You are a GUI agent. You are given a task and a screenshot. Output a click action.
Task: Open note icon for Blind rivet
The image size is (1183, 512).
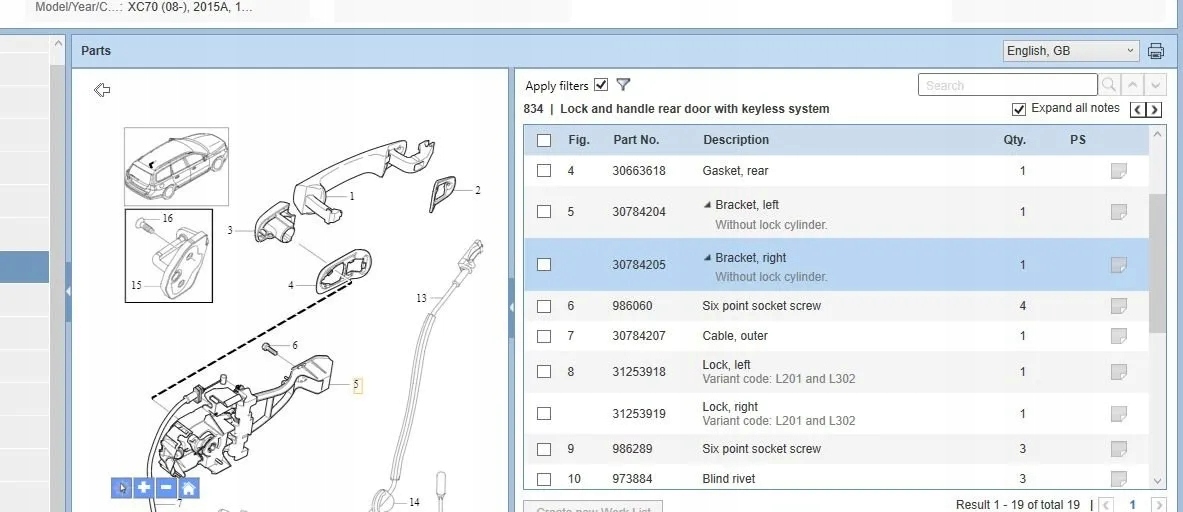1119,479
